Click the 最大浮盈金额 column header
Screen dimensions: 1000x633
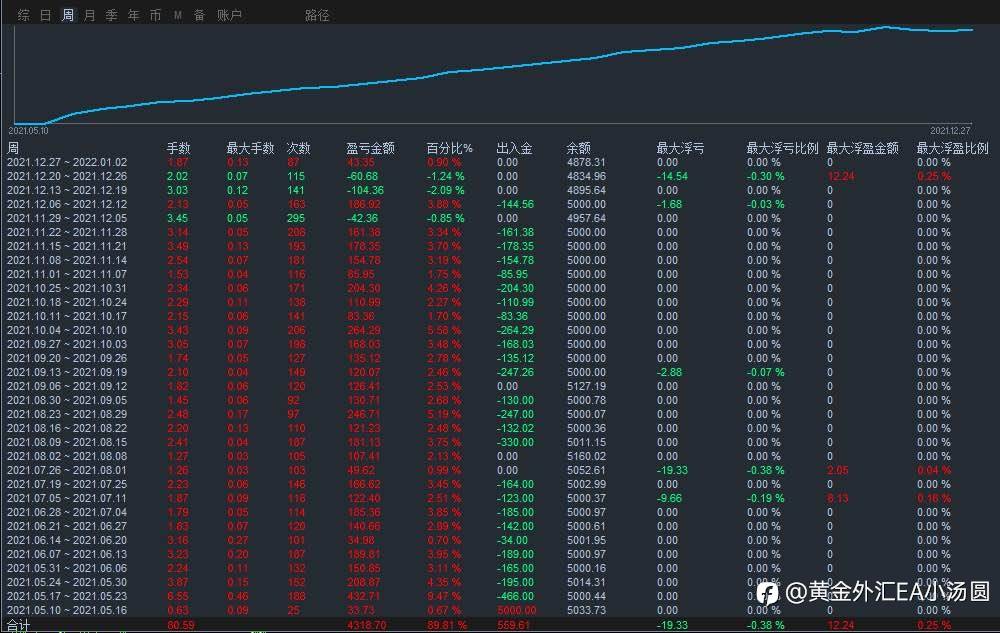pyautogui.click(x=862, y=148)
